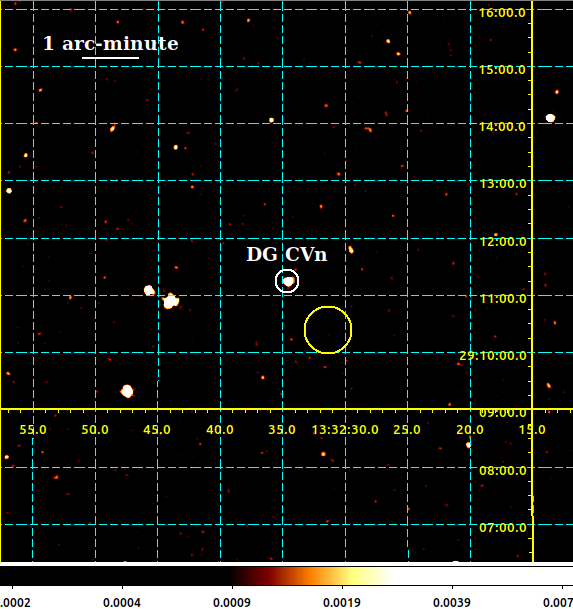Click the 13:32:30.0 RA axis label
The image size is (573, 609).
click(x=345, y=430)
